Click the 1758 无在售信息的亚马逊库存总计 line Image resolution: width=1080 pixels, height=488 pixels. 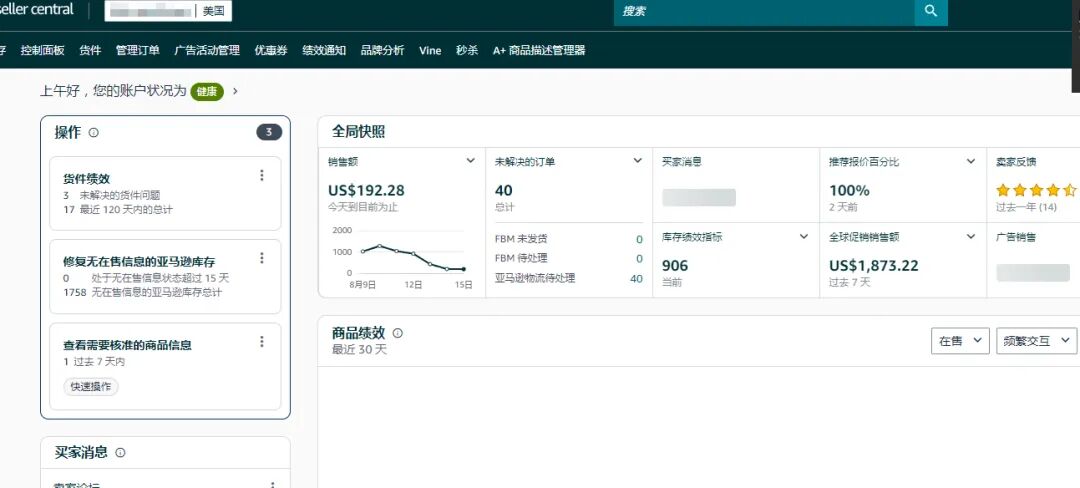click(143, 293)
